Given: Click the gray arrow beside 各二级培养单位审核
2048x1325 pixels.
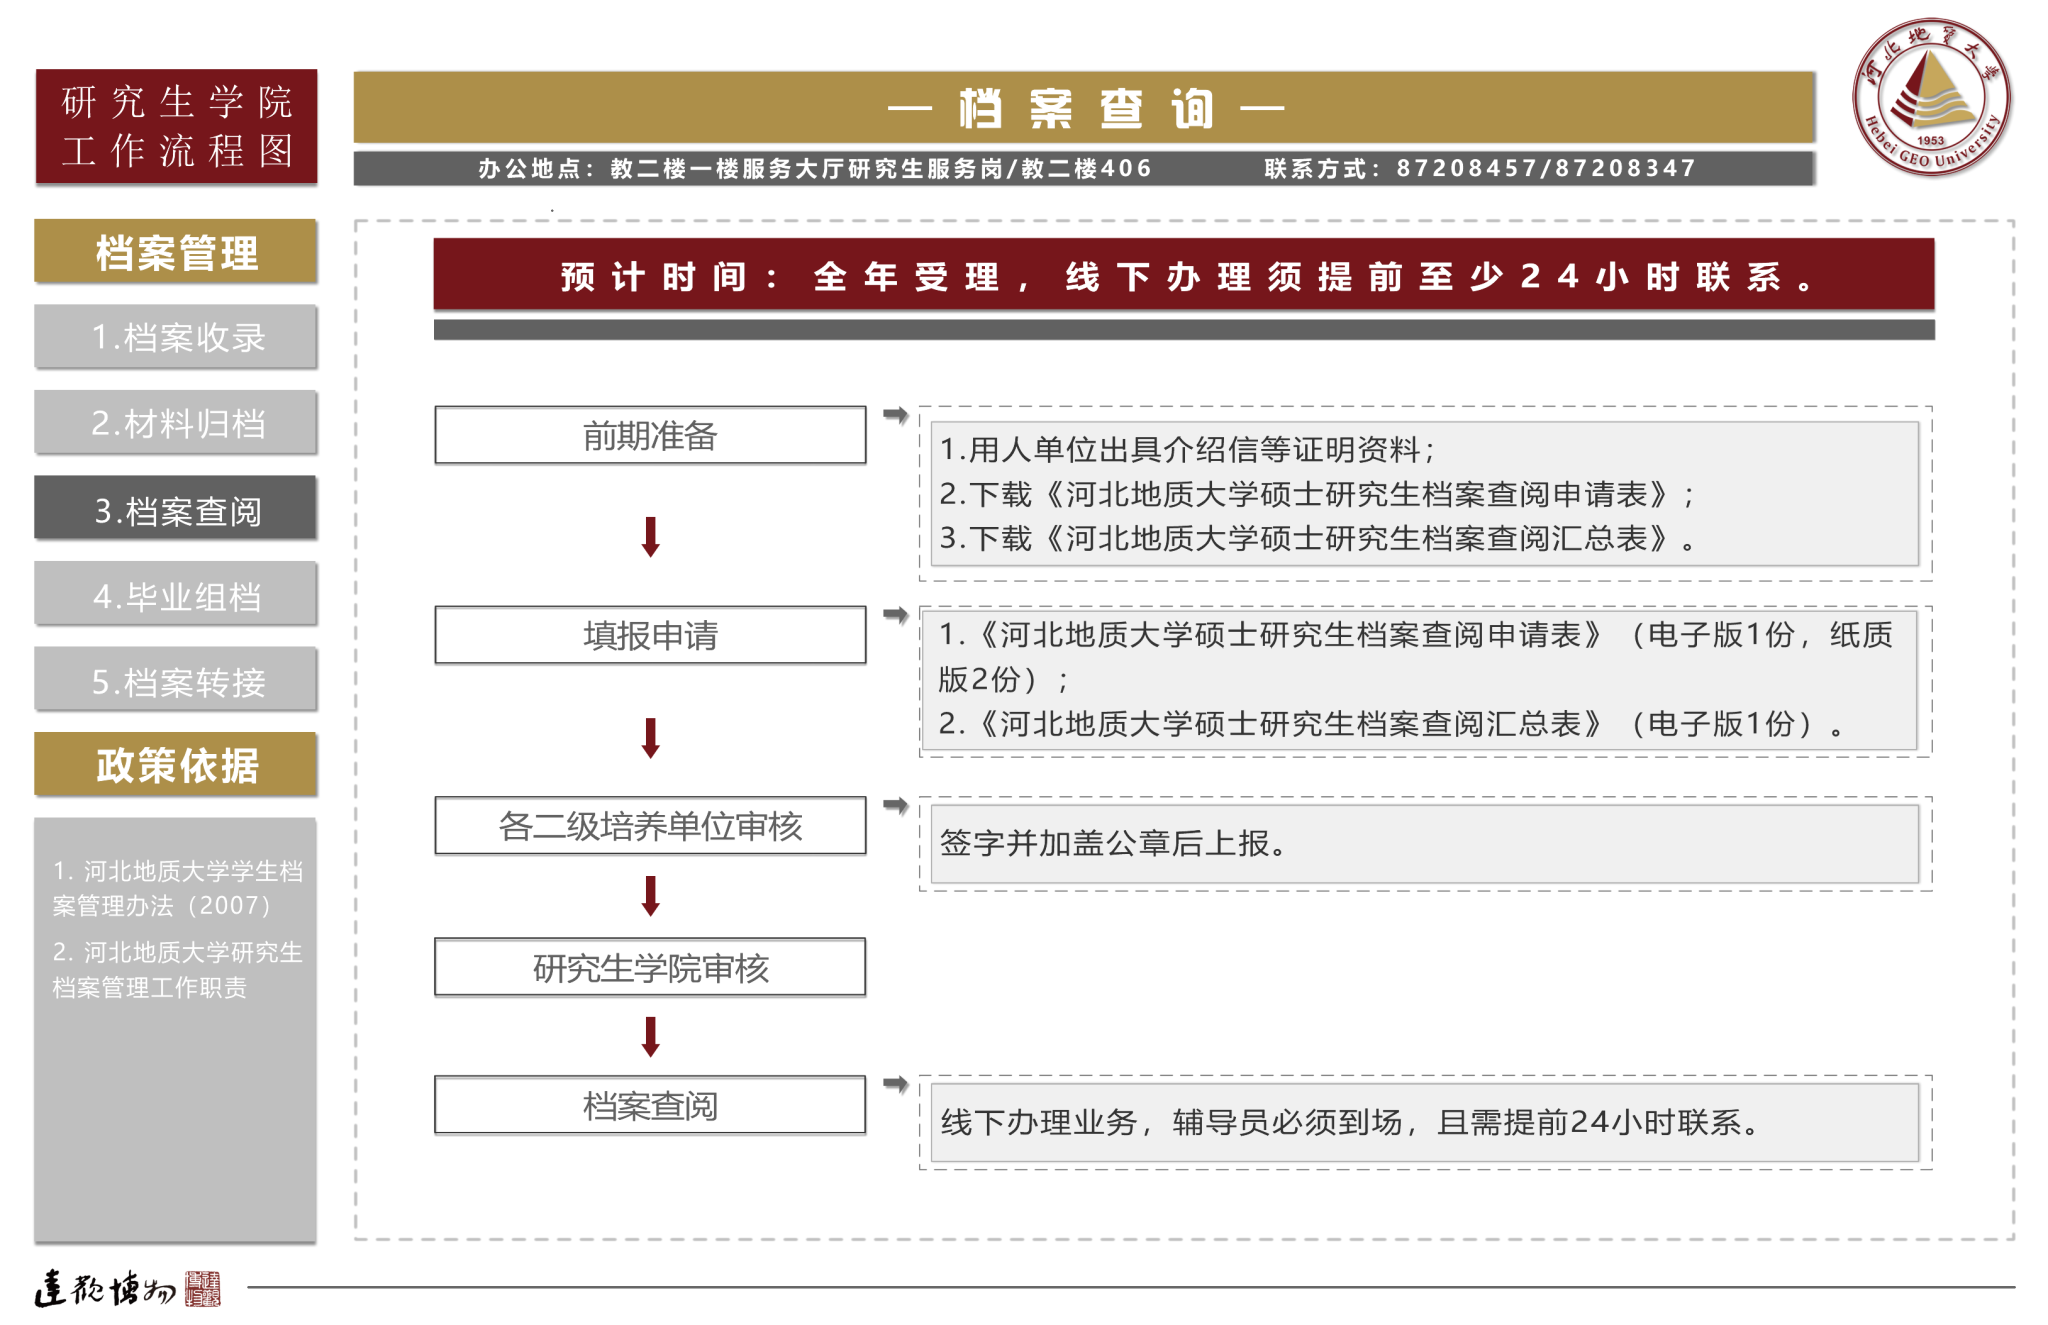Looking at the screenshot, I should [895, 805].
